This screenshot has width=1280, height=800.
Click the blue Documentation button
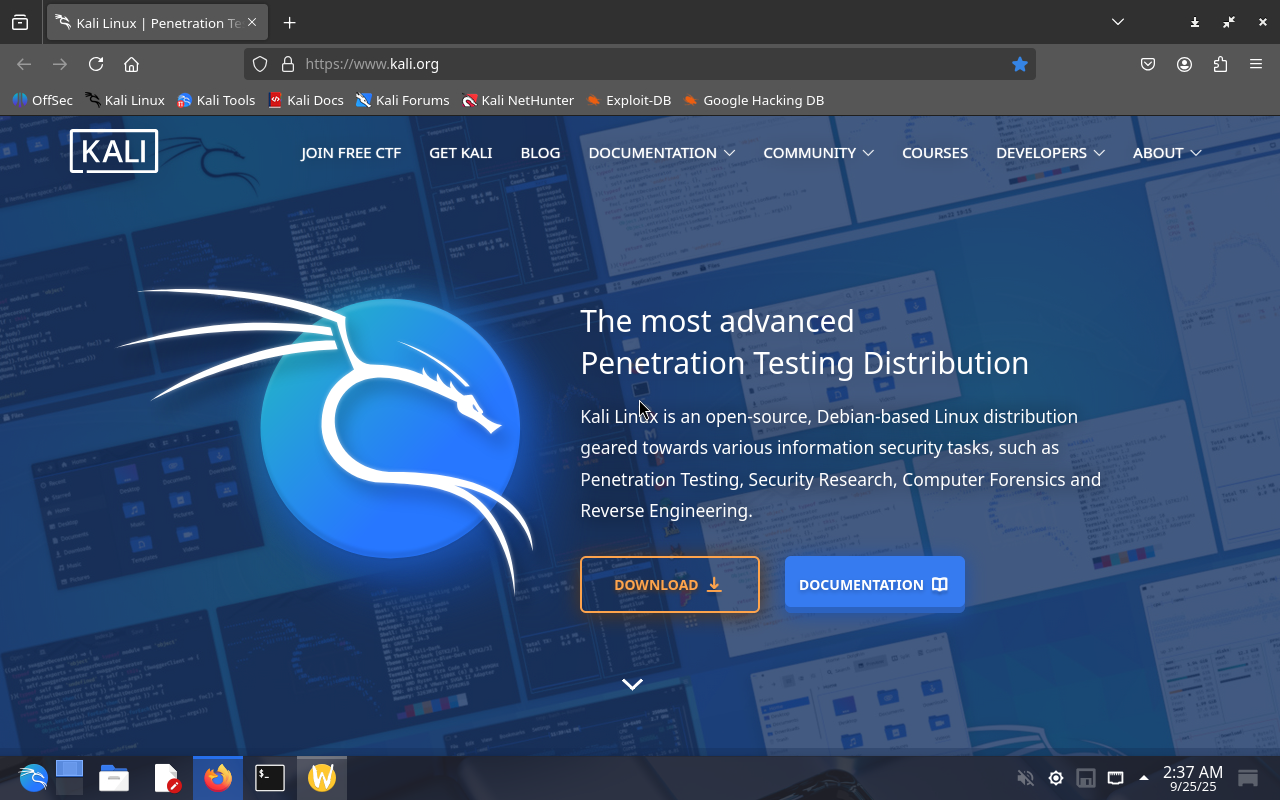tap(874, 584)
